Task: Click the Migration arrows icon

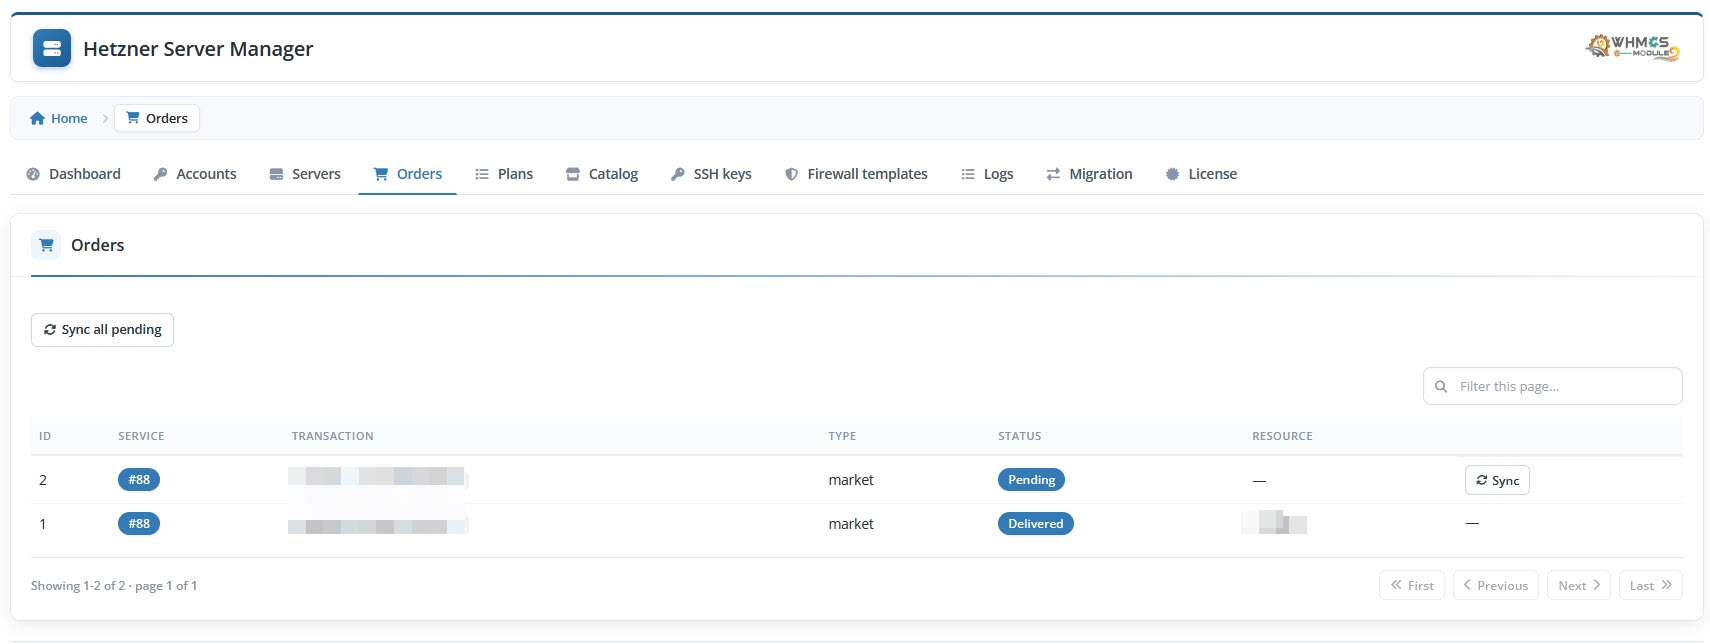Action: [x=1053, y=174]
